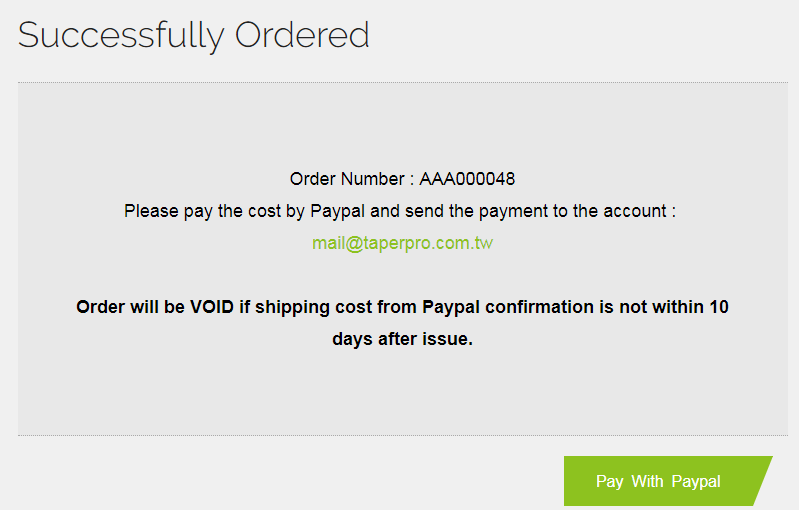This screenshot has width=799, height=510.
Task: Select the order number AAA000048
Action: 467,179
